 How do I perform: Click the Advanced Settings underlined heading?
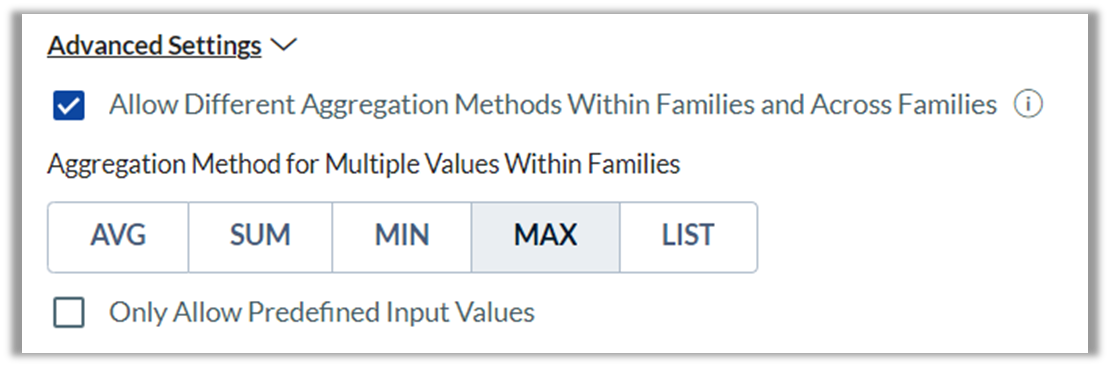[x=154, y=46]
